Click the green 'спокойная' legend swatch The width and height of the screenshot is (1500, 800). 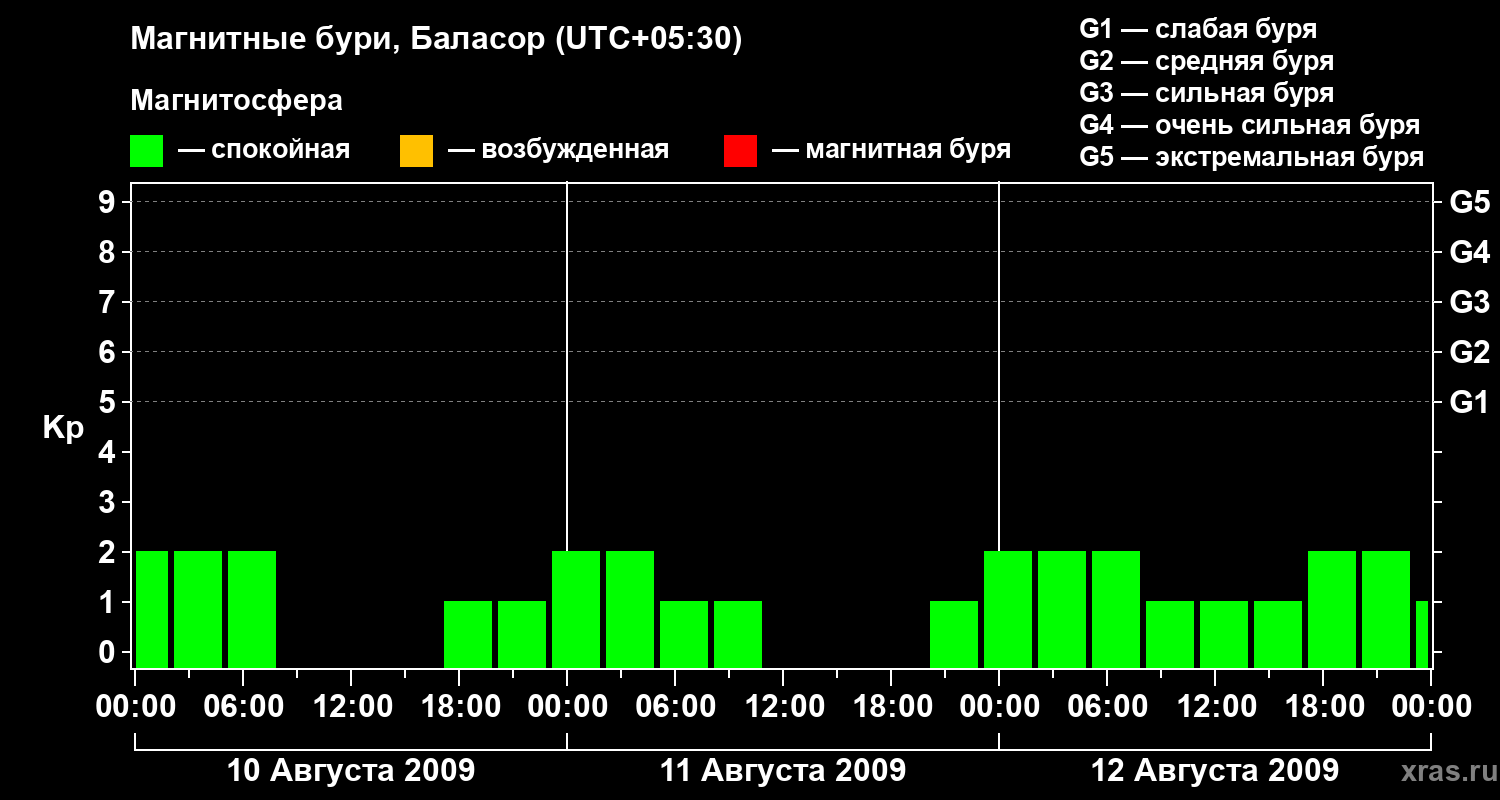(146, 151)
